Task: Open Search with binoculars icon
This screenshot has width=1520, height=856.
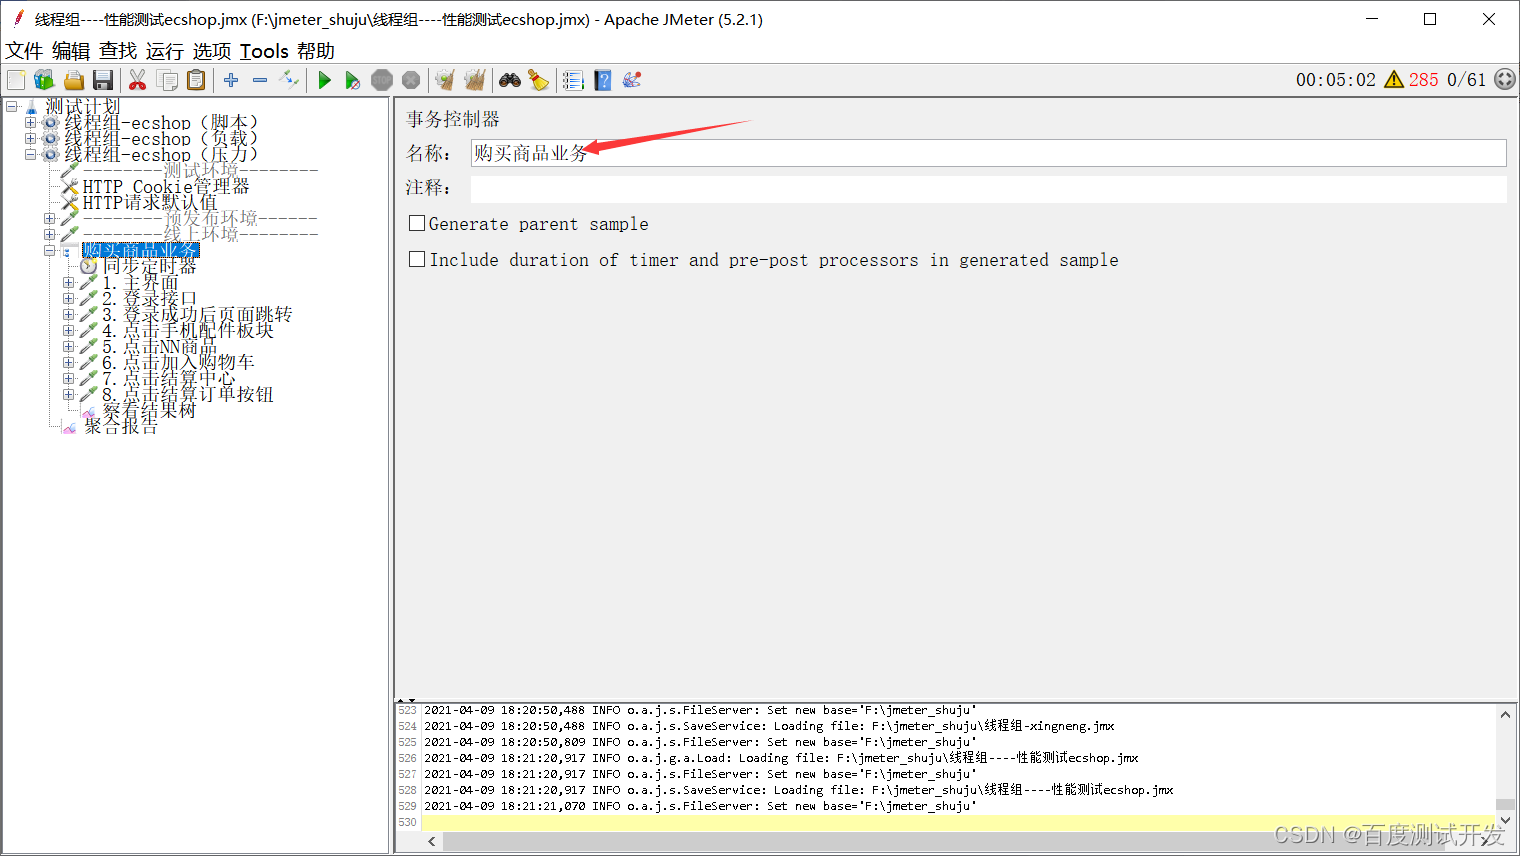Action: click(510, 80)
